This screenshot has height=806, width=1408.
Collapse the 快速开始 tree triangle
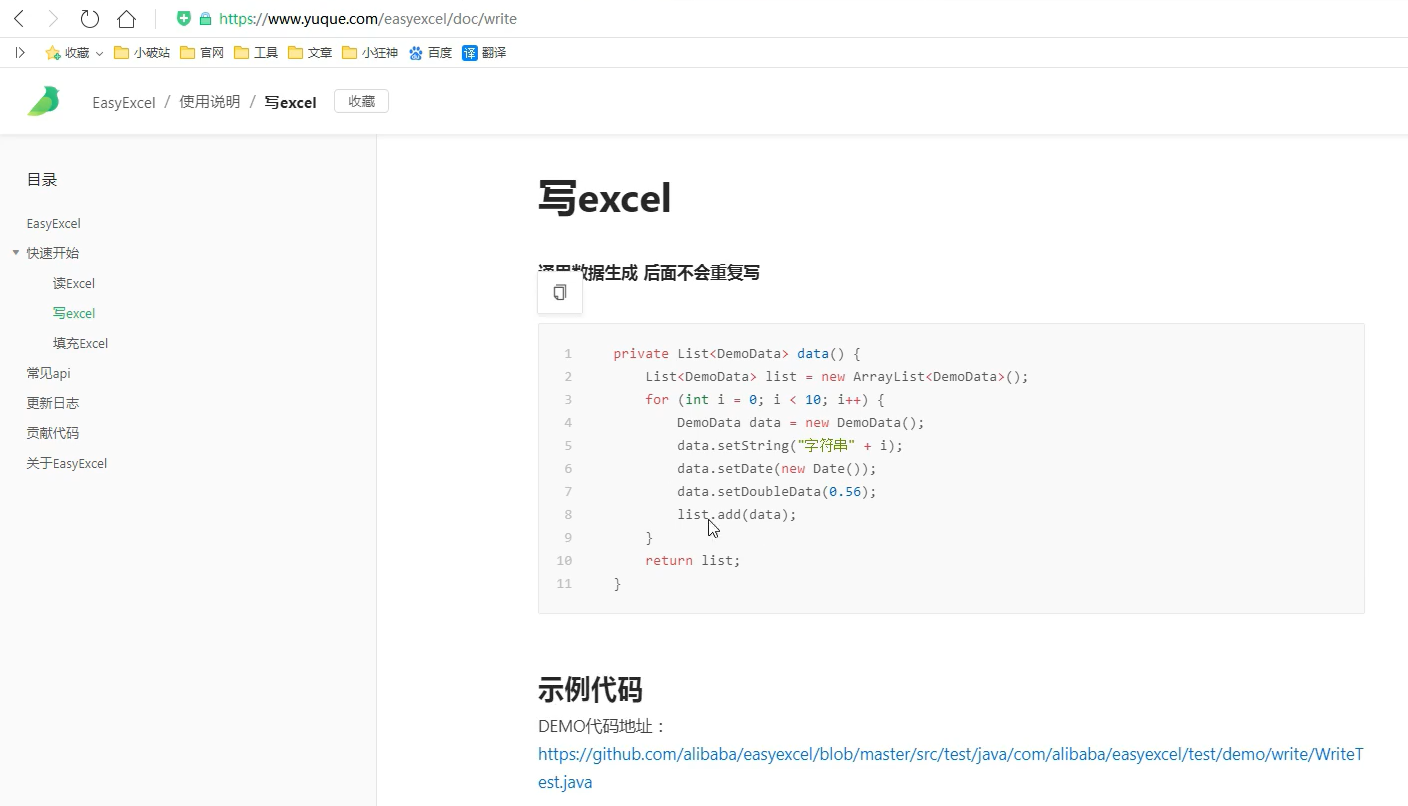[16, 253]
